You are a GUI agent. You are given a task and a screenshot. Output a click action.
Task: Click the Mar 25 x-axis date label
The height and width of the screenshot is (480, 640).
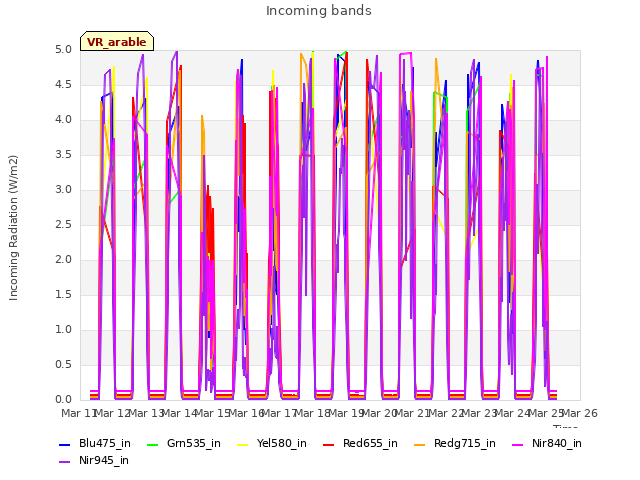tap(547, 413)
